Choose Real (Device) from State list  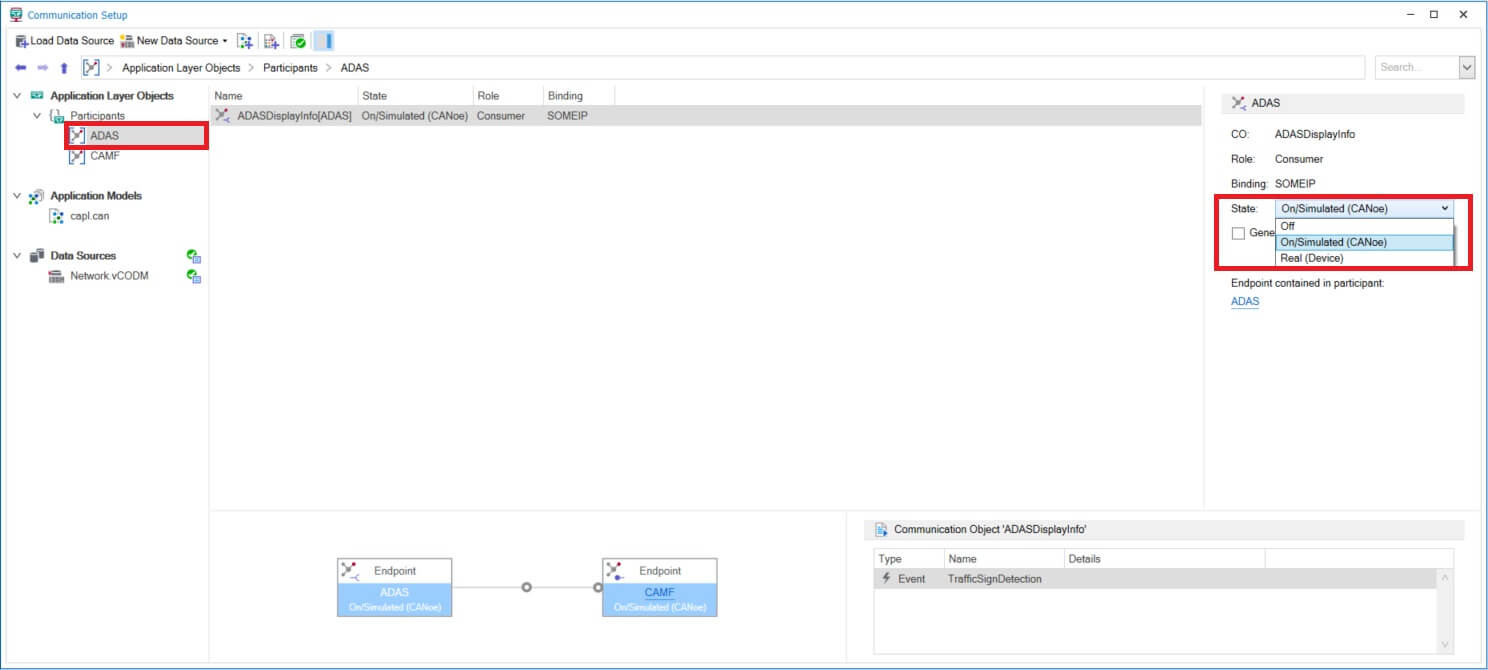point(1312,258)
